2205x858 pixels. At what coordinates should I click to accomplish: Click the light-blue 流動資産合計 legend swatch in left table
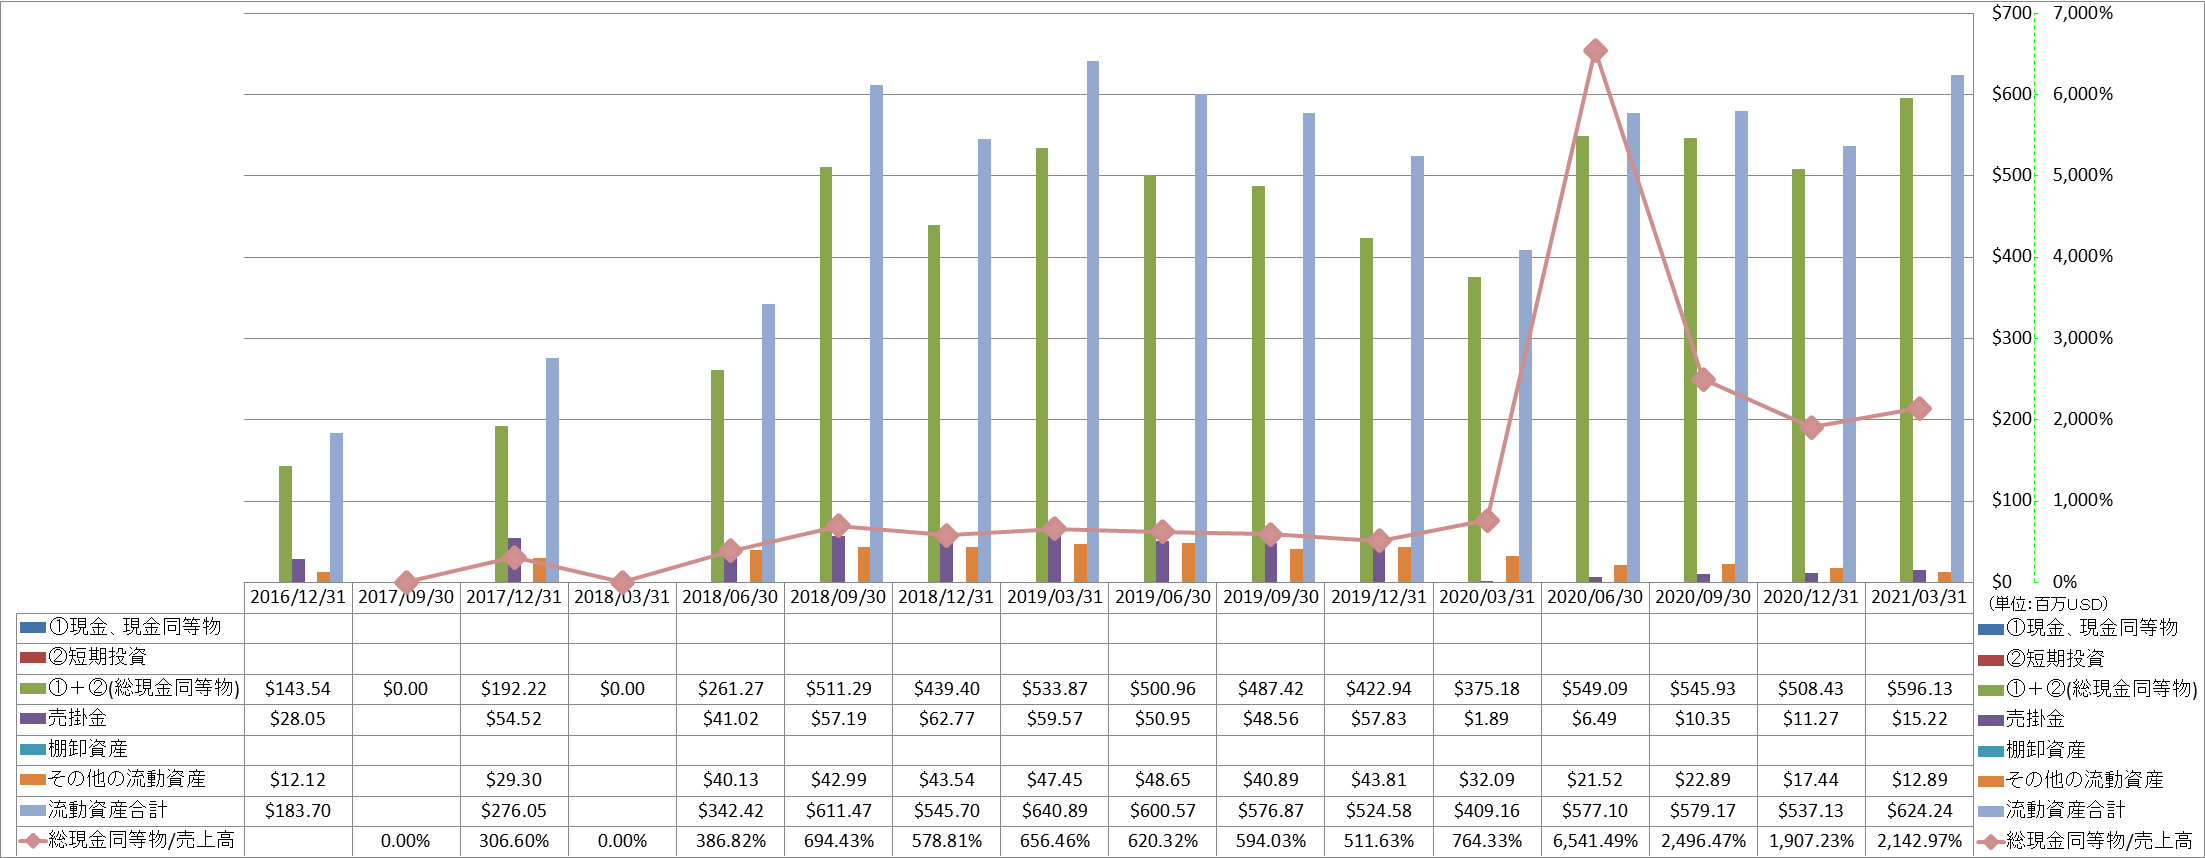point(32,810)
